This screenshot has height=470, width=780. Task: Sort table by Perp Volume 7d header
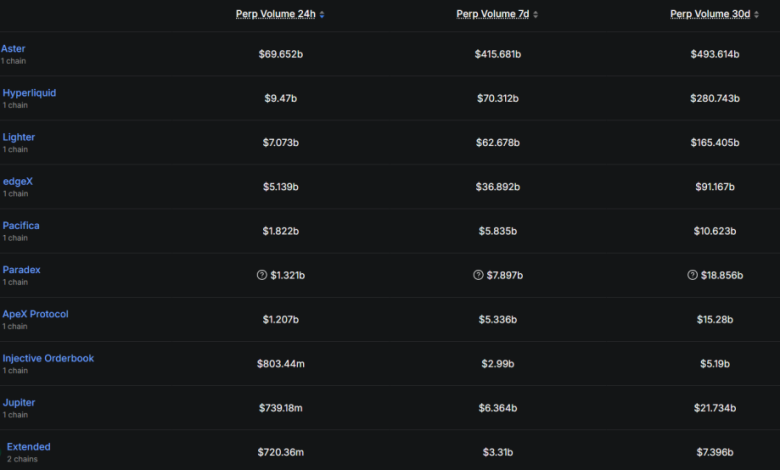coord(492,14)
